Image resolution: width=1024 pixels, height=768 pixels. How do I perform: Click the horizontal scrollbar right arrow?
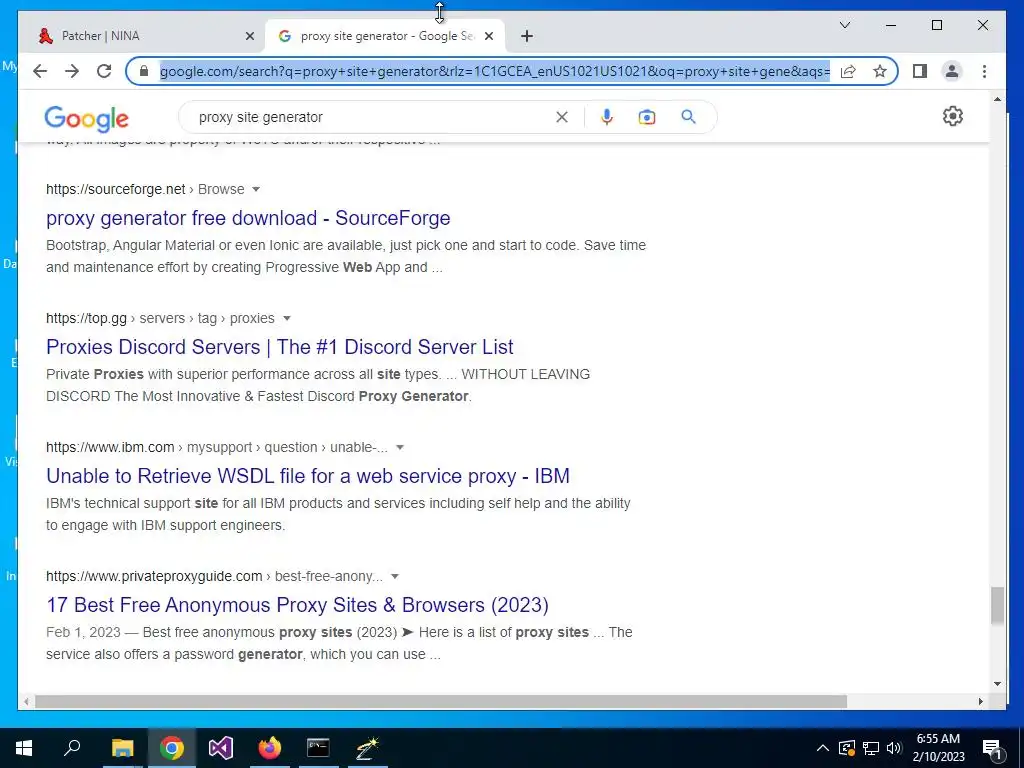pos(980,701)
